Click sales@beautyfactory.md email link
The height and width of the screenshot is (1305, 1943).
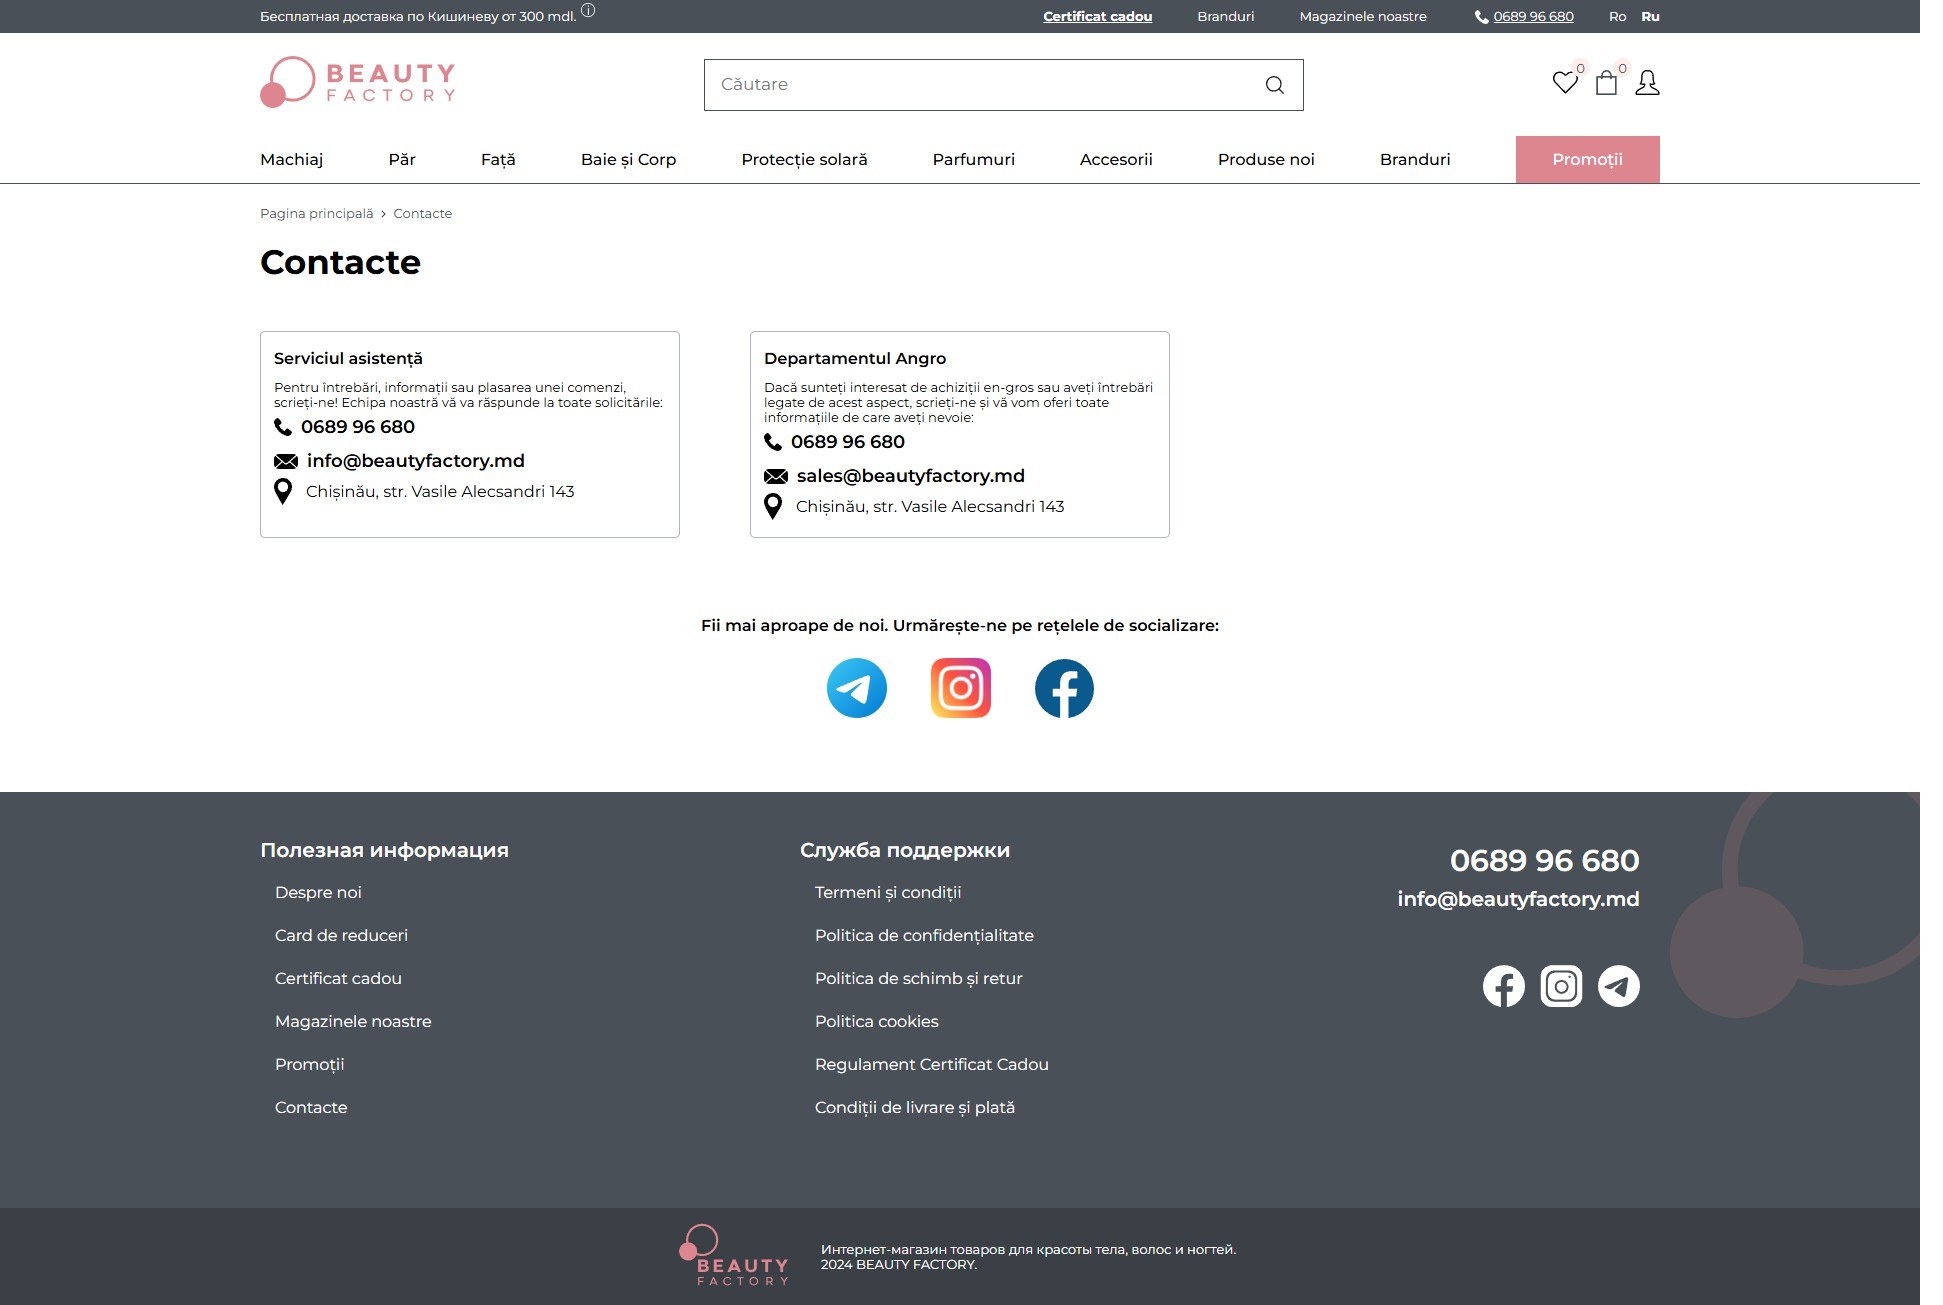click(x=910, y=476)
